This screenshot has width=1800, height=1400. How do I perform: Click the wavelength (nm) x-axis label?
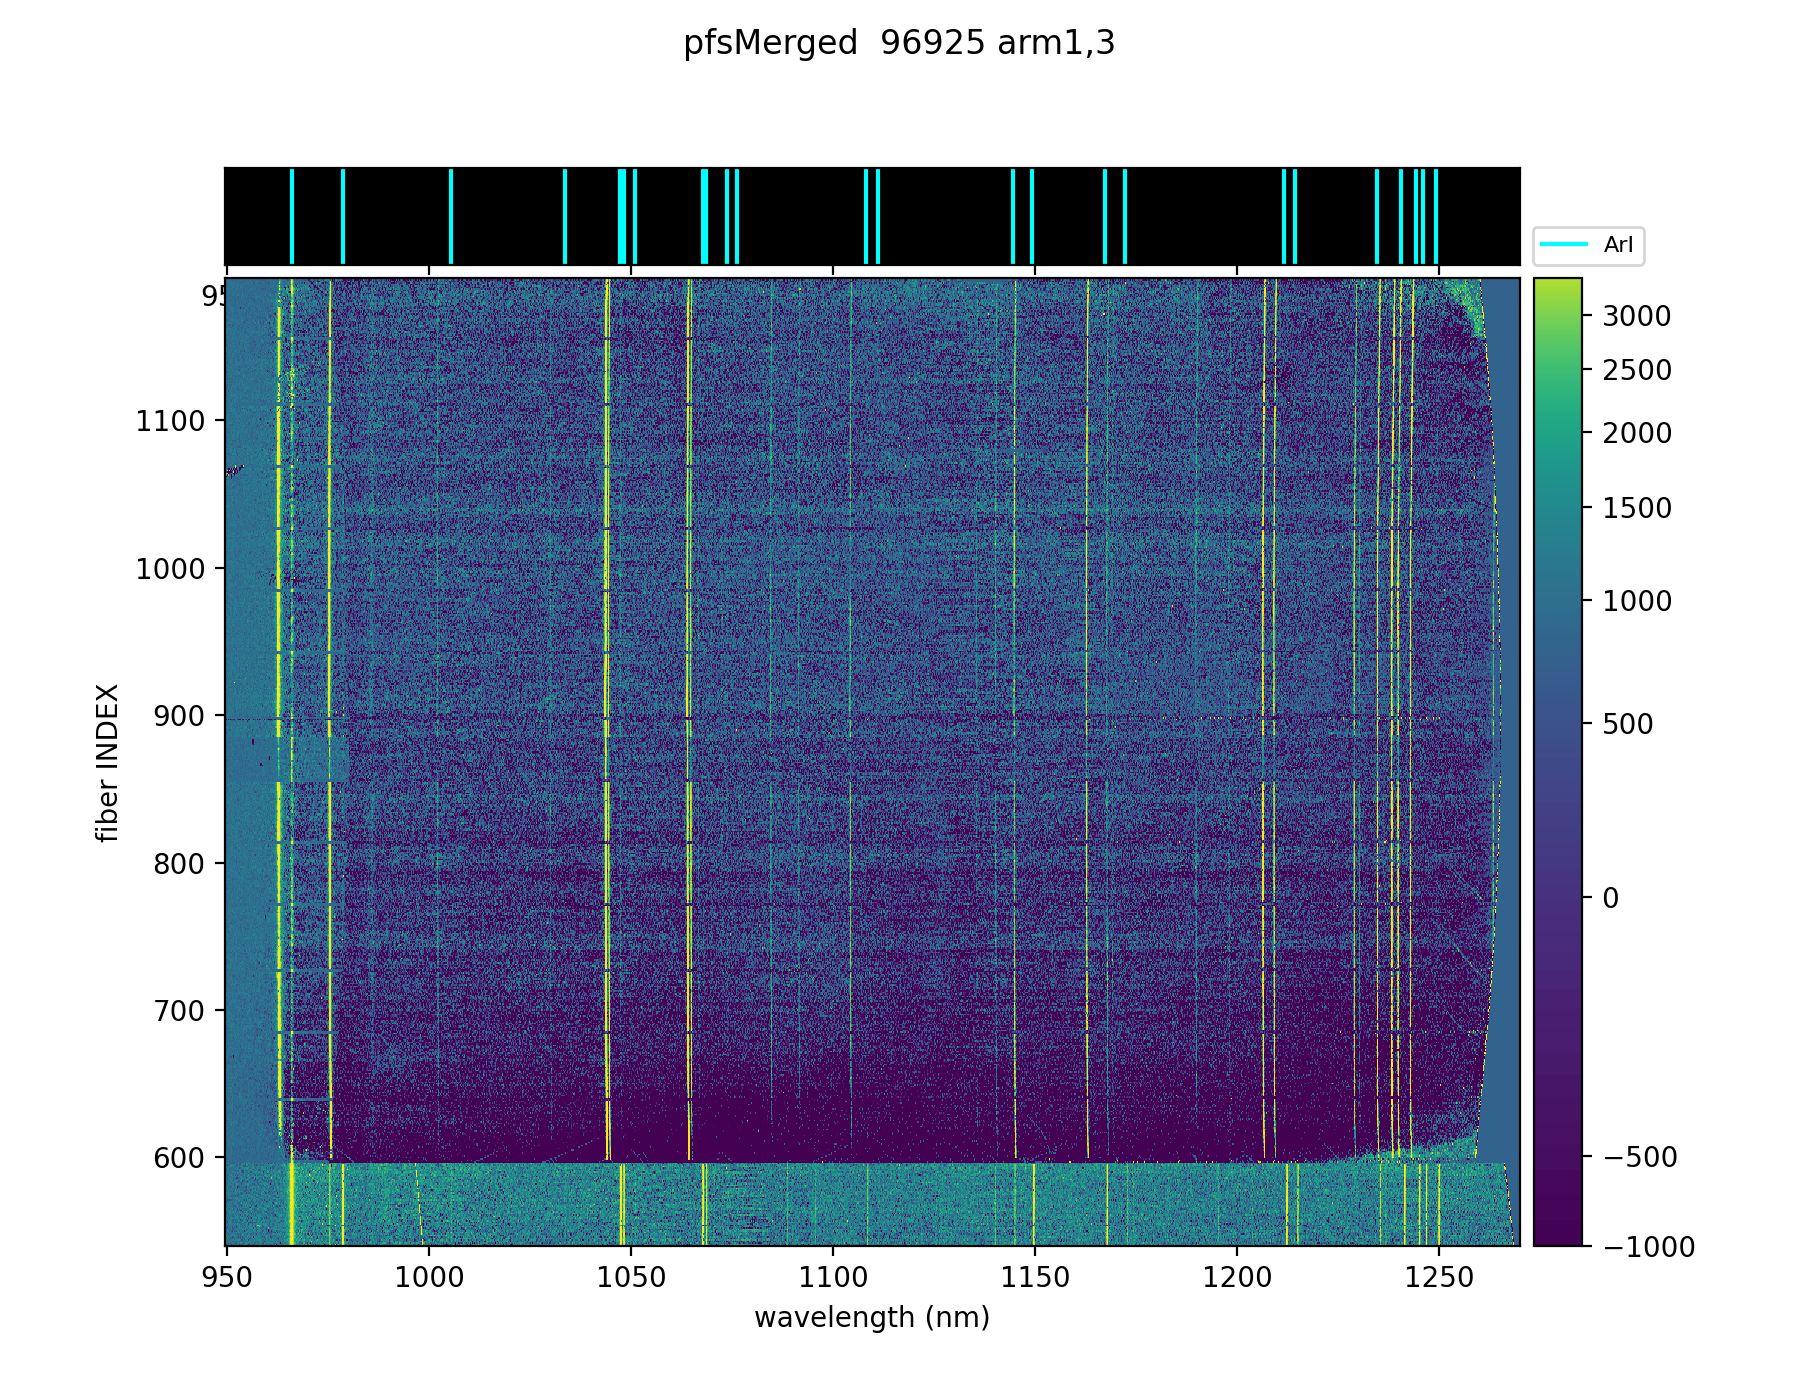click(x=872, y=1318)
